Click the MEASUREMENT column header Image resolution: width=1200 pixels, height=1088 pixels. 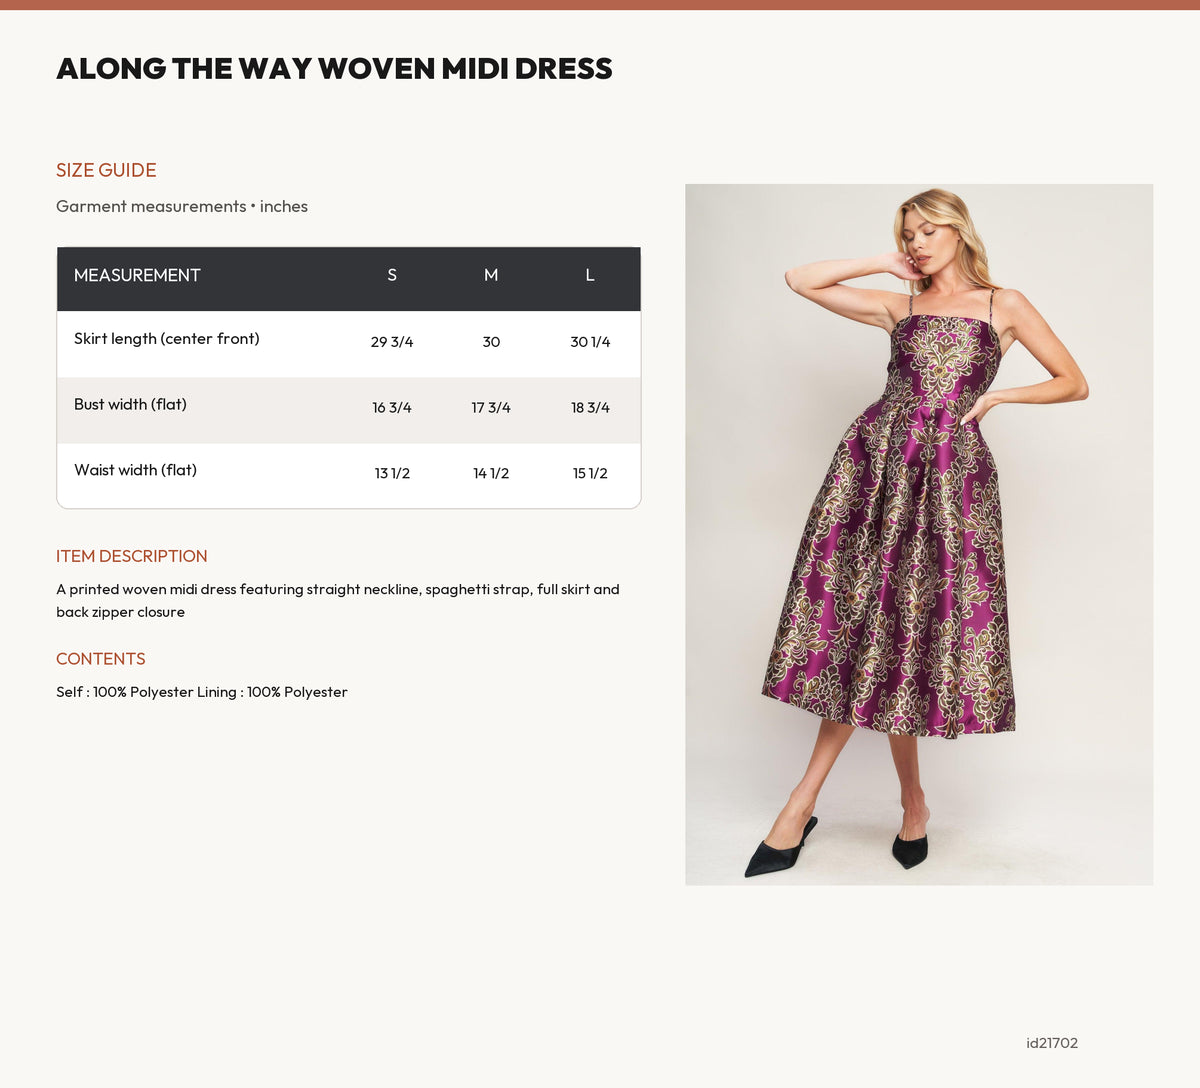point(137,275)
